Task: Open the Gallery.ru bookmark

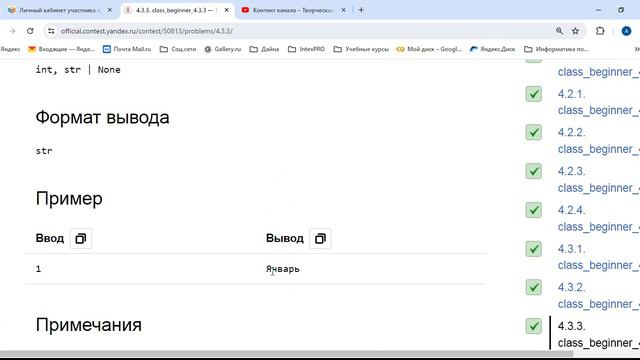Action: point(223,49)
